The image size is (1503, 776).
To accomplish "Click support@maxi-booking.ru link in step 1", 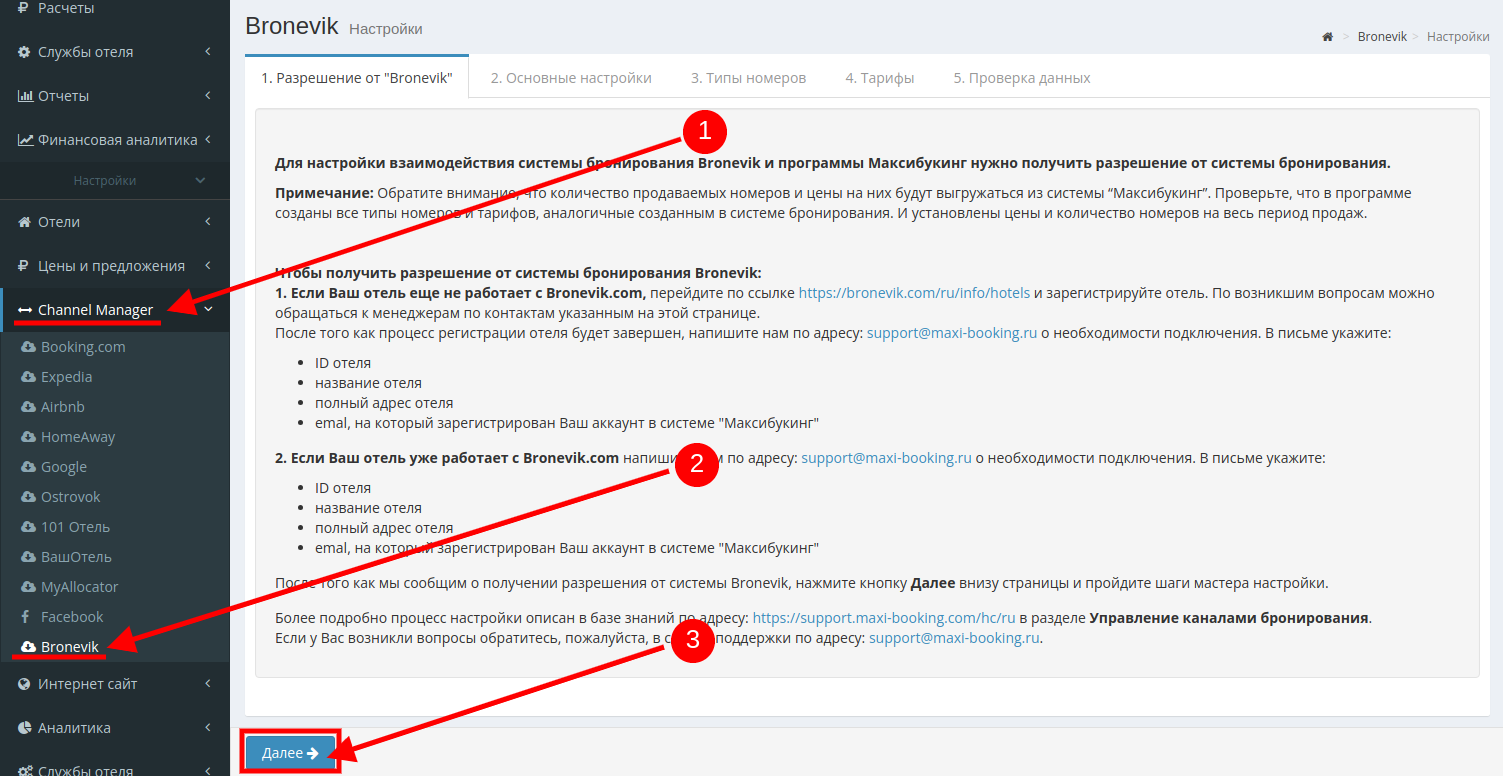I will pos(952,333).
